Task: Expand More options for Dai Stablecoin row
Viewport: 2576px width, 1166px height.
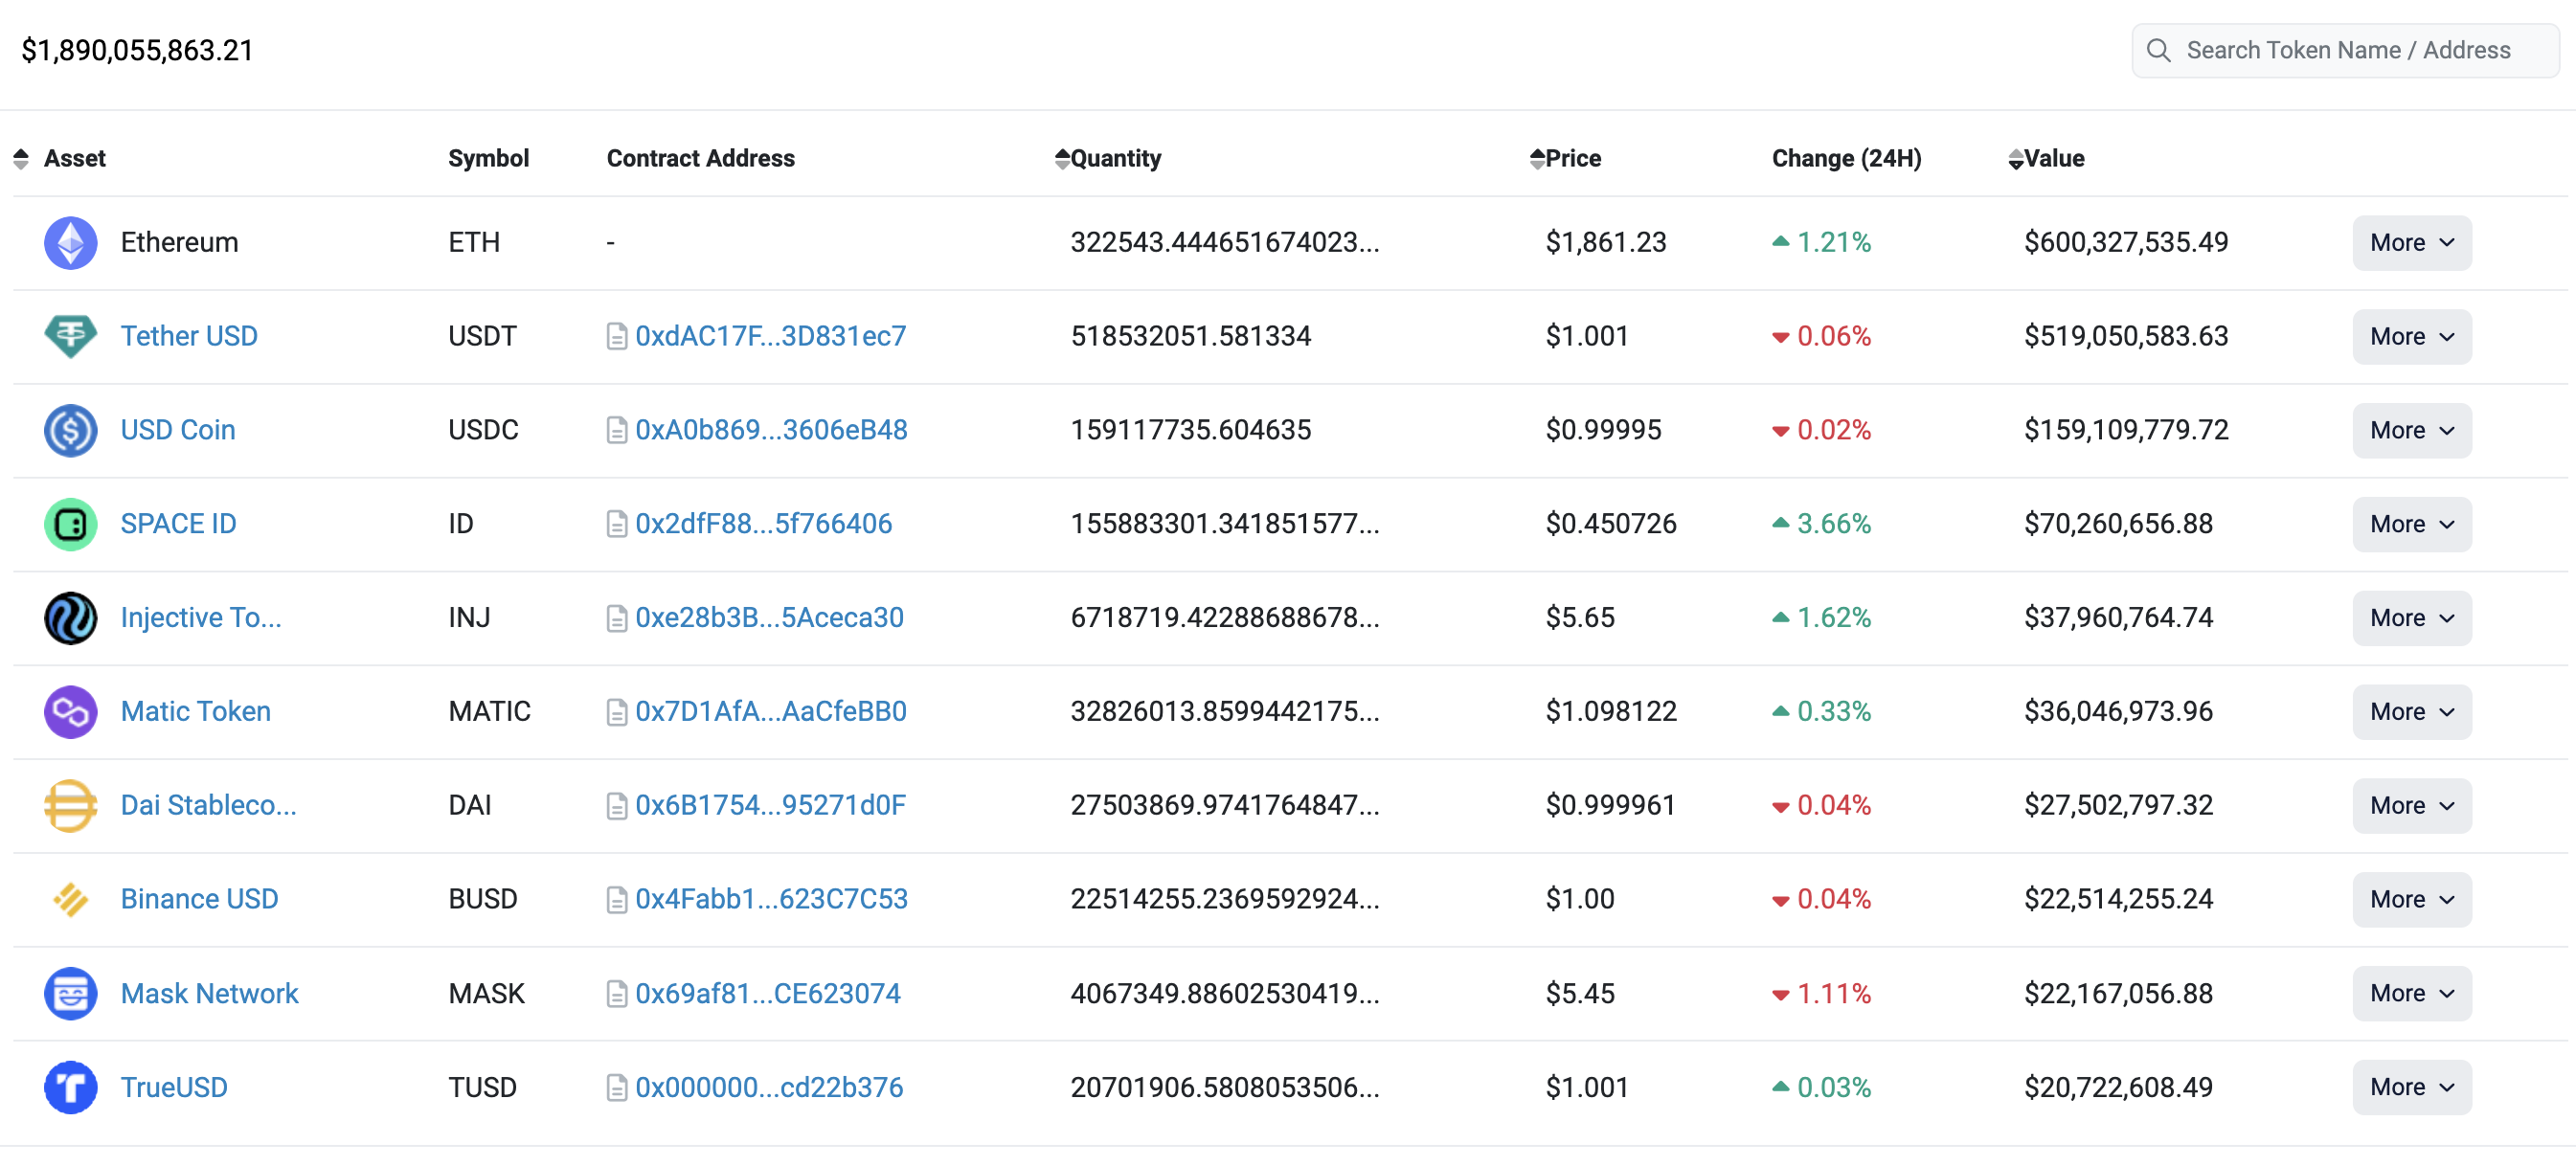Action: coord(2411,805)
